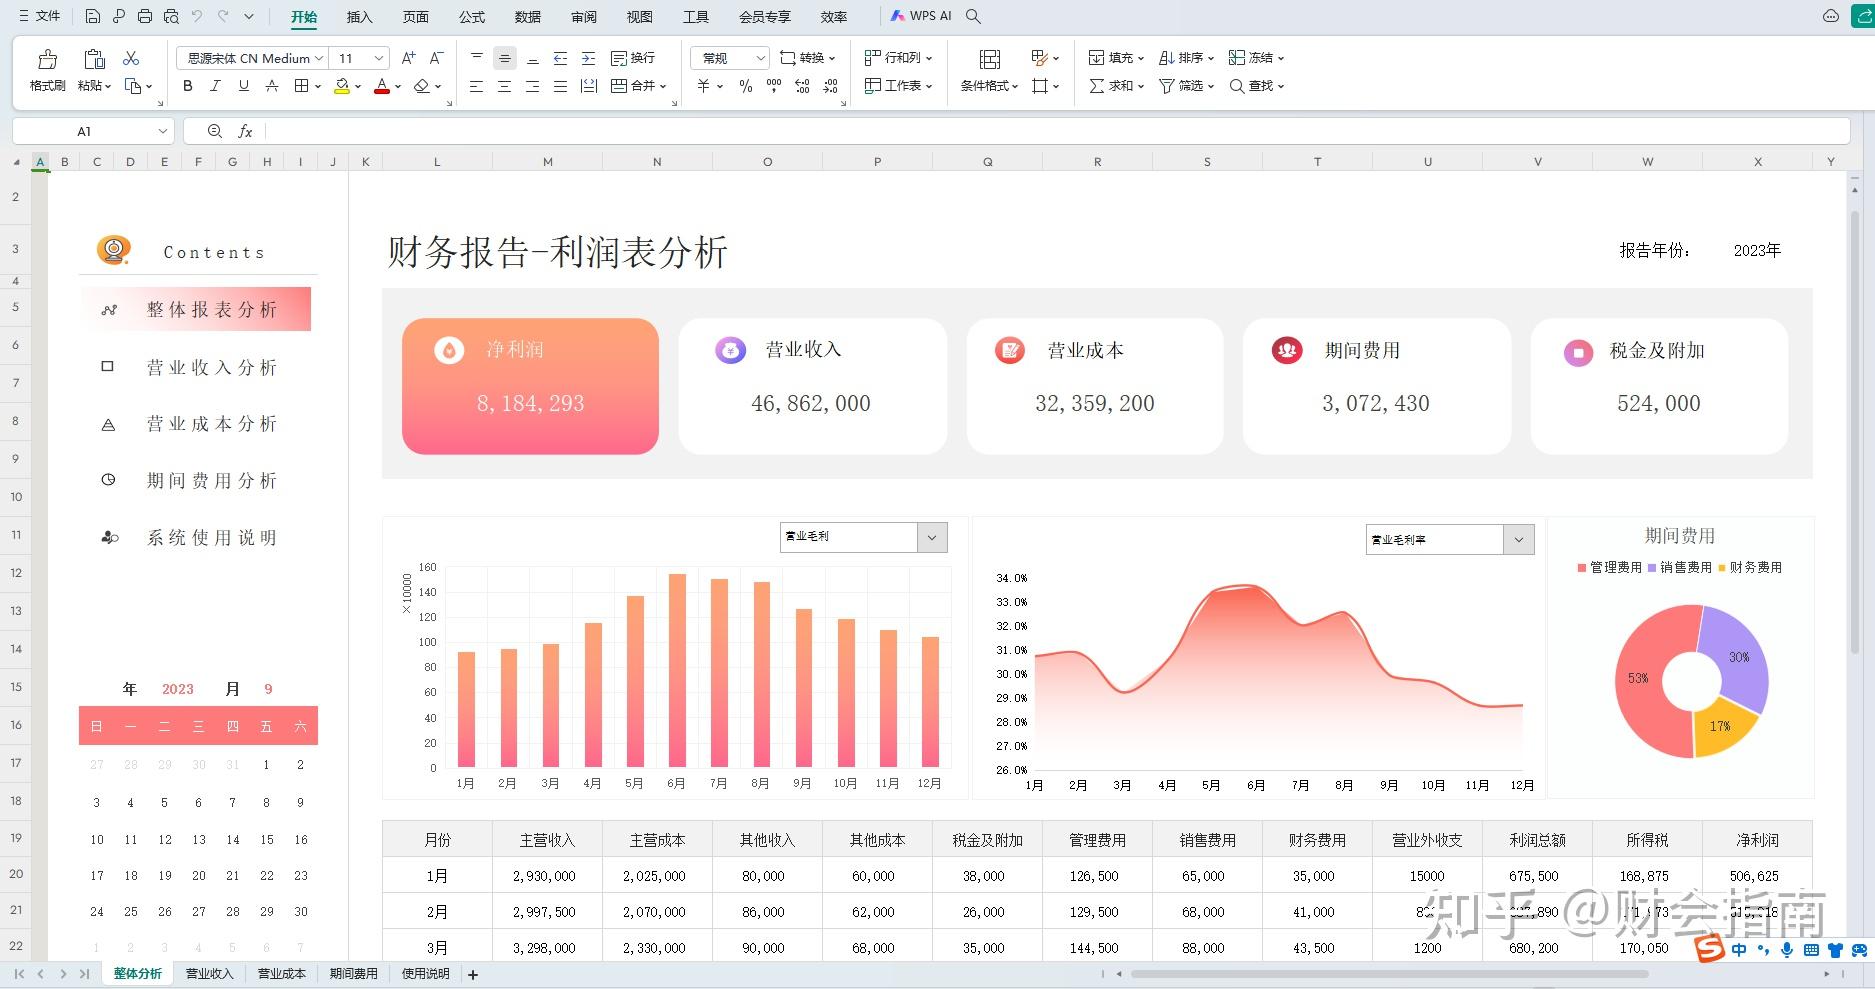Open the 营业毛利 chart selector dropdown

click(932, 537)
